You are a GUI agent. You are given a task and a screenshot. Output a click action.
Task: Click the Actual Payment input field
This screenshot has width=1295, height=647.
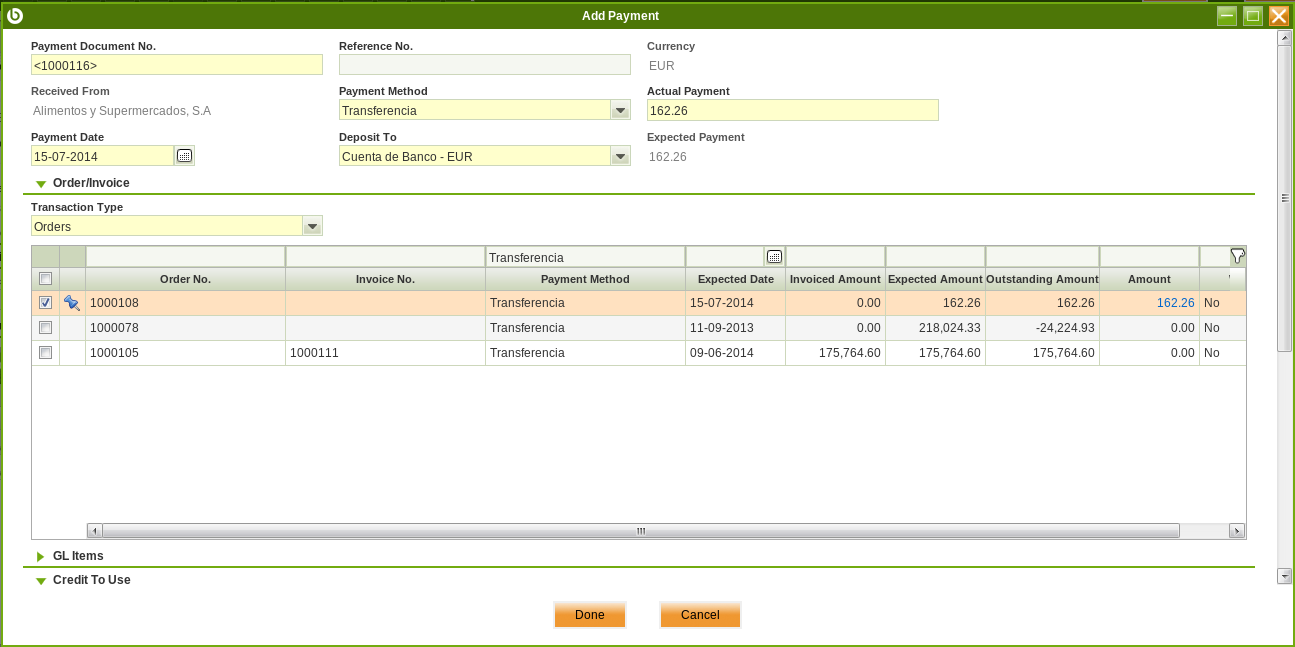[x=792, y=110]
